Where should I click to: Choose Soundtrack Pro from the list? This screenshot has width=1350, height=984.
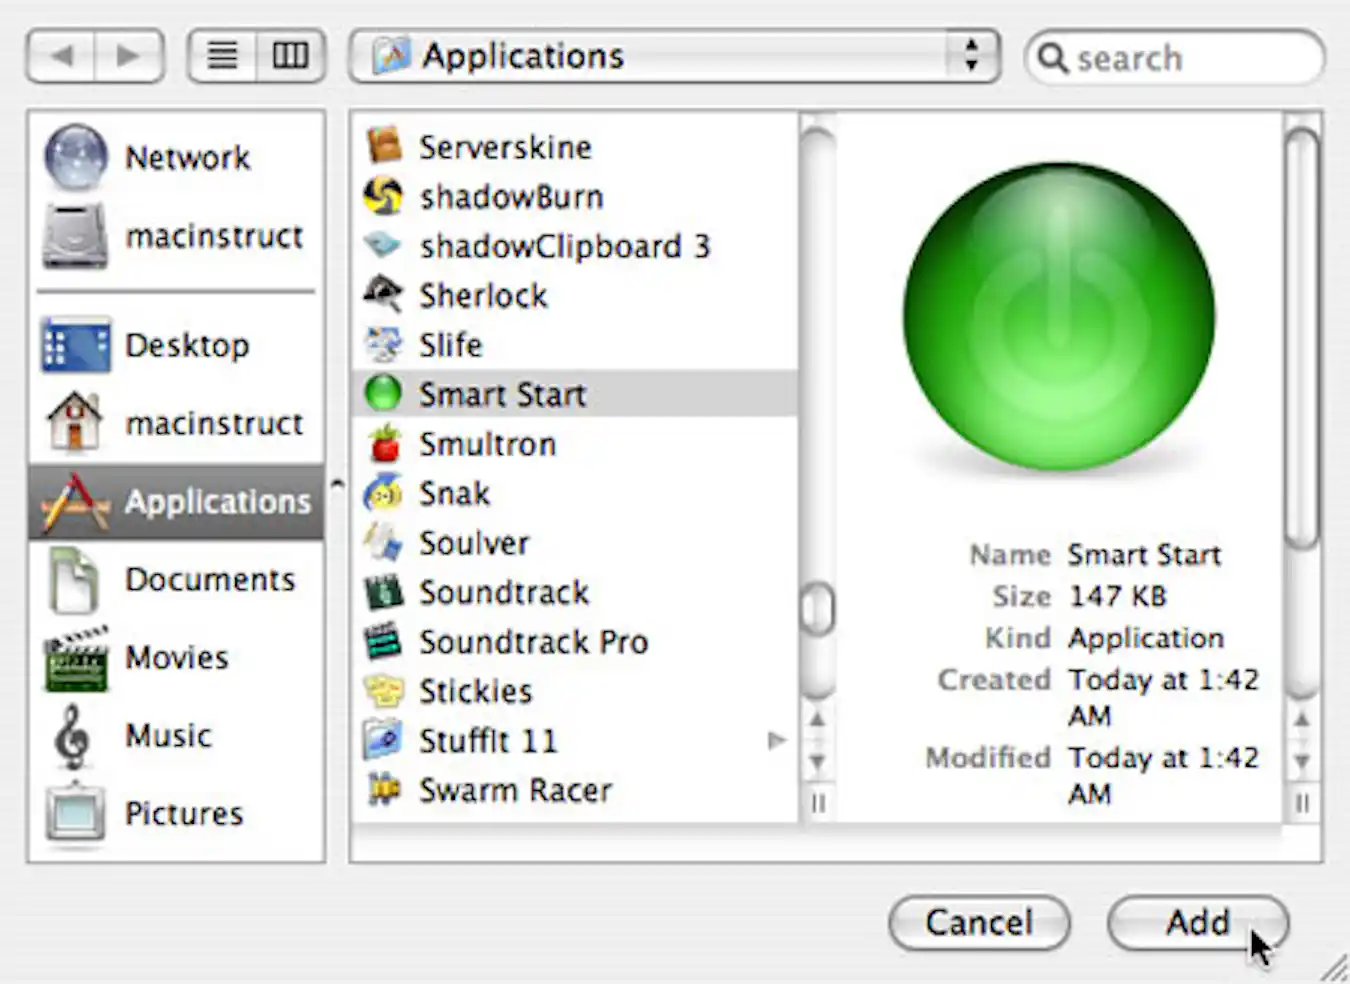coord(533,642)
